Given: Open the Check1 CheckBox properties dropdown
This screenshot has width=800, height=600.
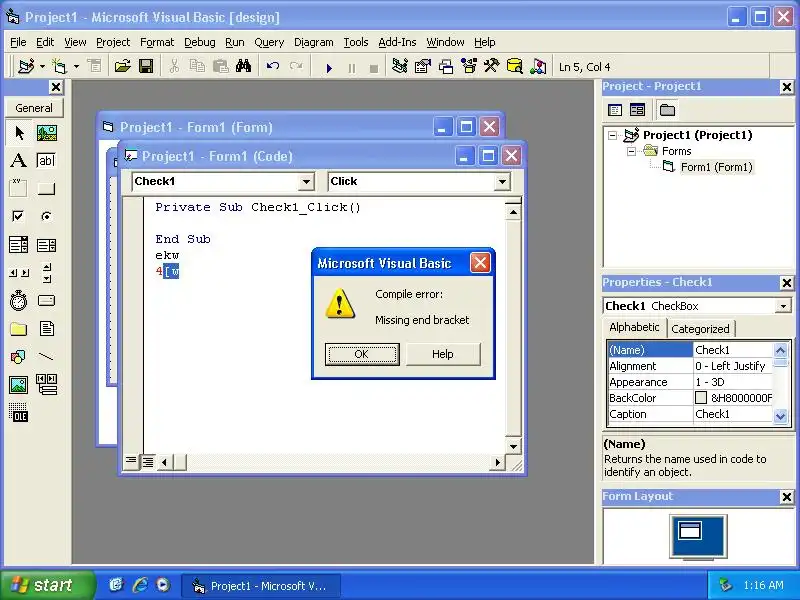Looking at the screenshot, I should 783,306.
